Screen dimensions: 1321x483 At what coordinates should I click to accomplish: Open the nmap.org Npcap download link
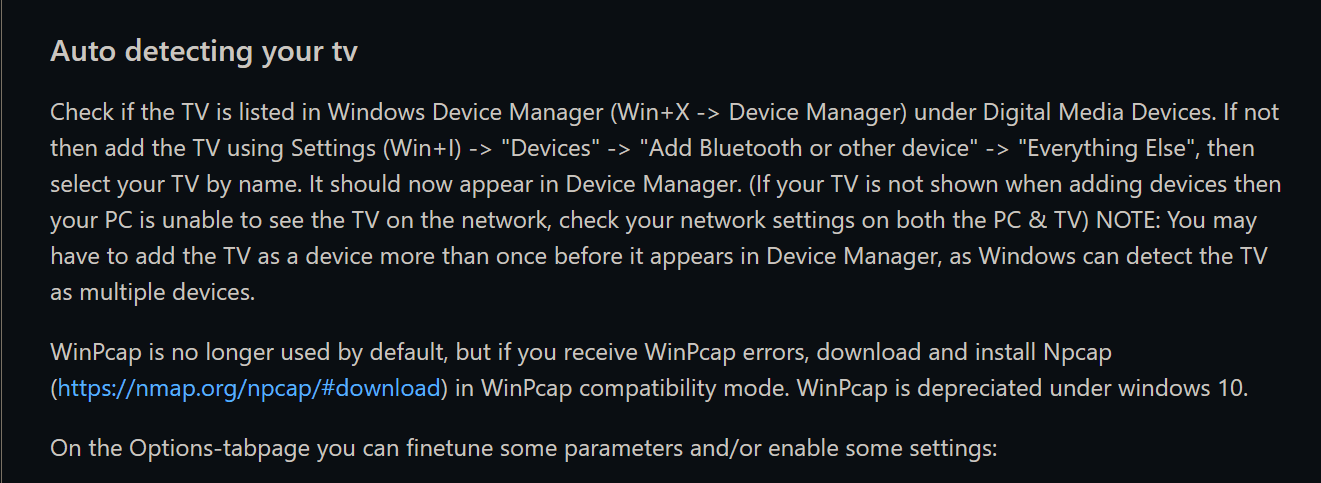coord(249,388)
